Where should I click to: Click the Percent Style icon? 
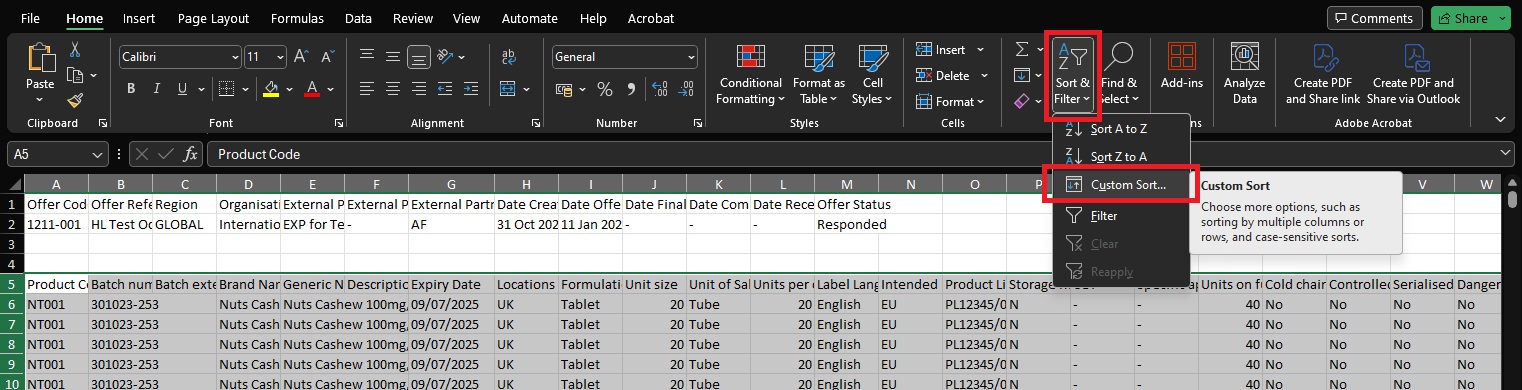[604, 89]
